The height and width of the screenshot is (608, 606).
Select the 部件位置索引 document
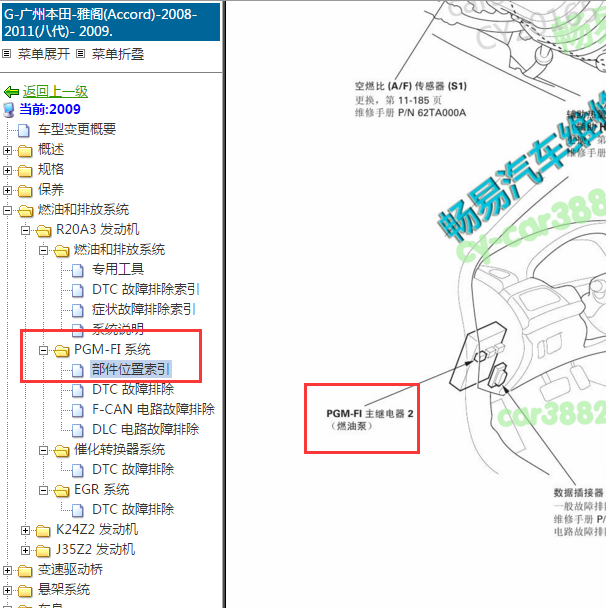131,369
